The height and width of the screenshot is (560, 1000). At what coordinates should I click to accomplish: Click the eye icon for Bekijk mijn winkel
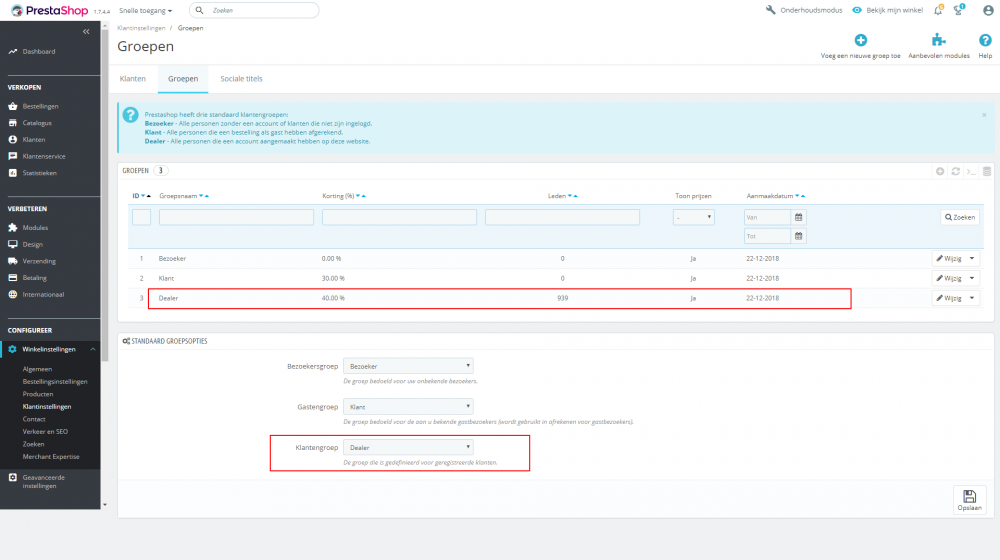click(x=857, y=10)
